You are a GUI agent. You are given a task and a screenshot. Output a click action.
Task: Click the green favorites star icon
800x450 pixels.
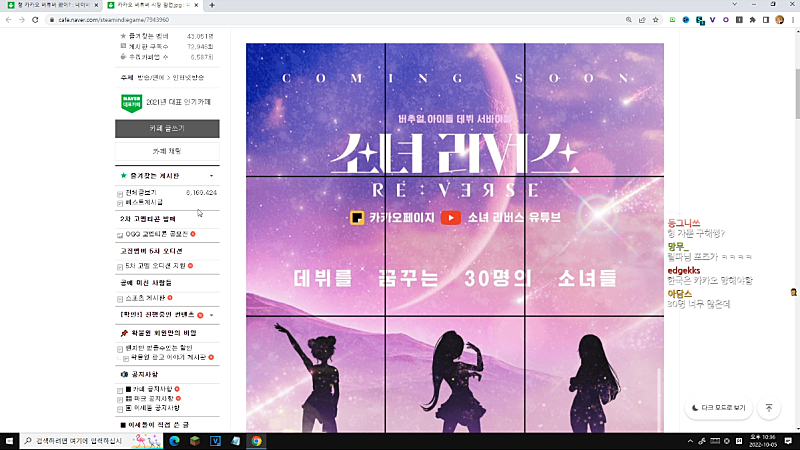click(x=123, y=176)
